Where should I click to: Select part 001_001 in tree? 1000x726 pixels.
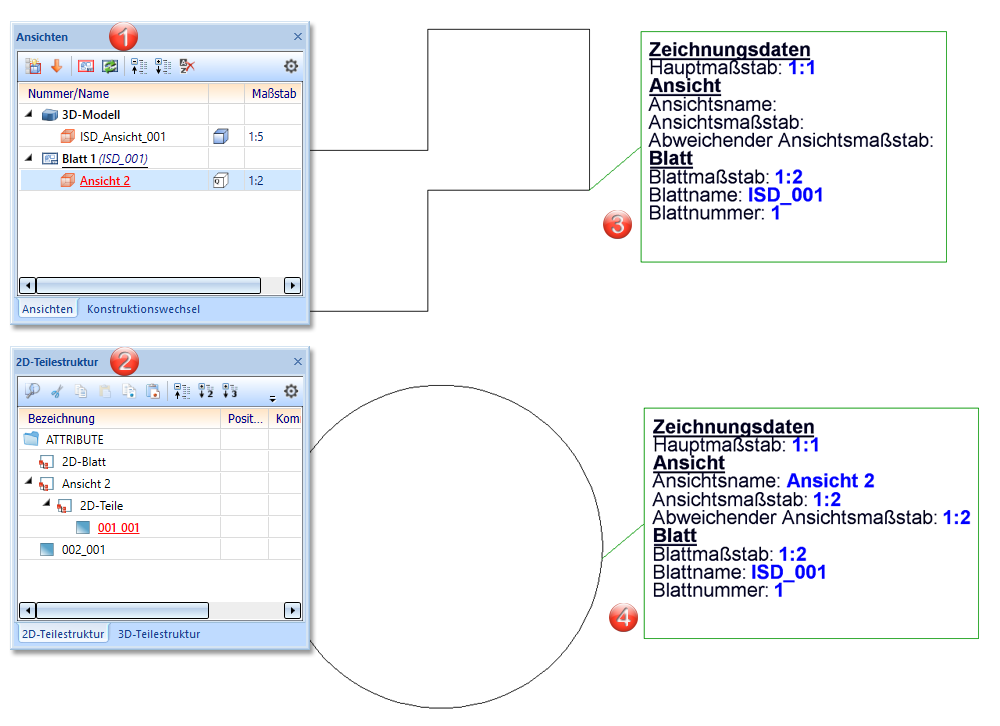[x=119, y=528]
